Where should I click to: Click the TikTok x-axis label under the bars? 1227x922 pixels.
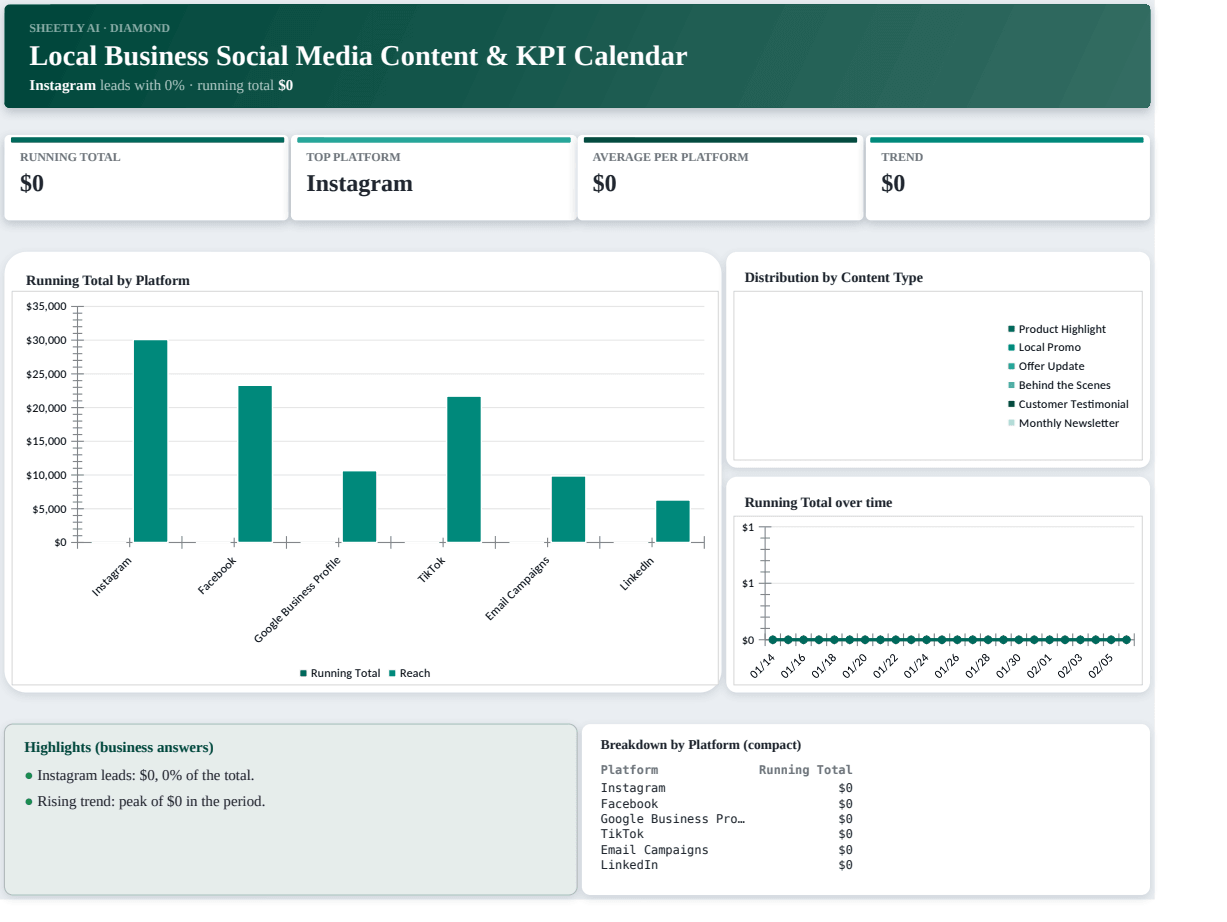(431, 570)
